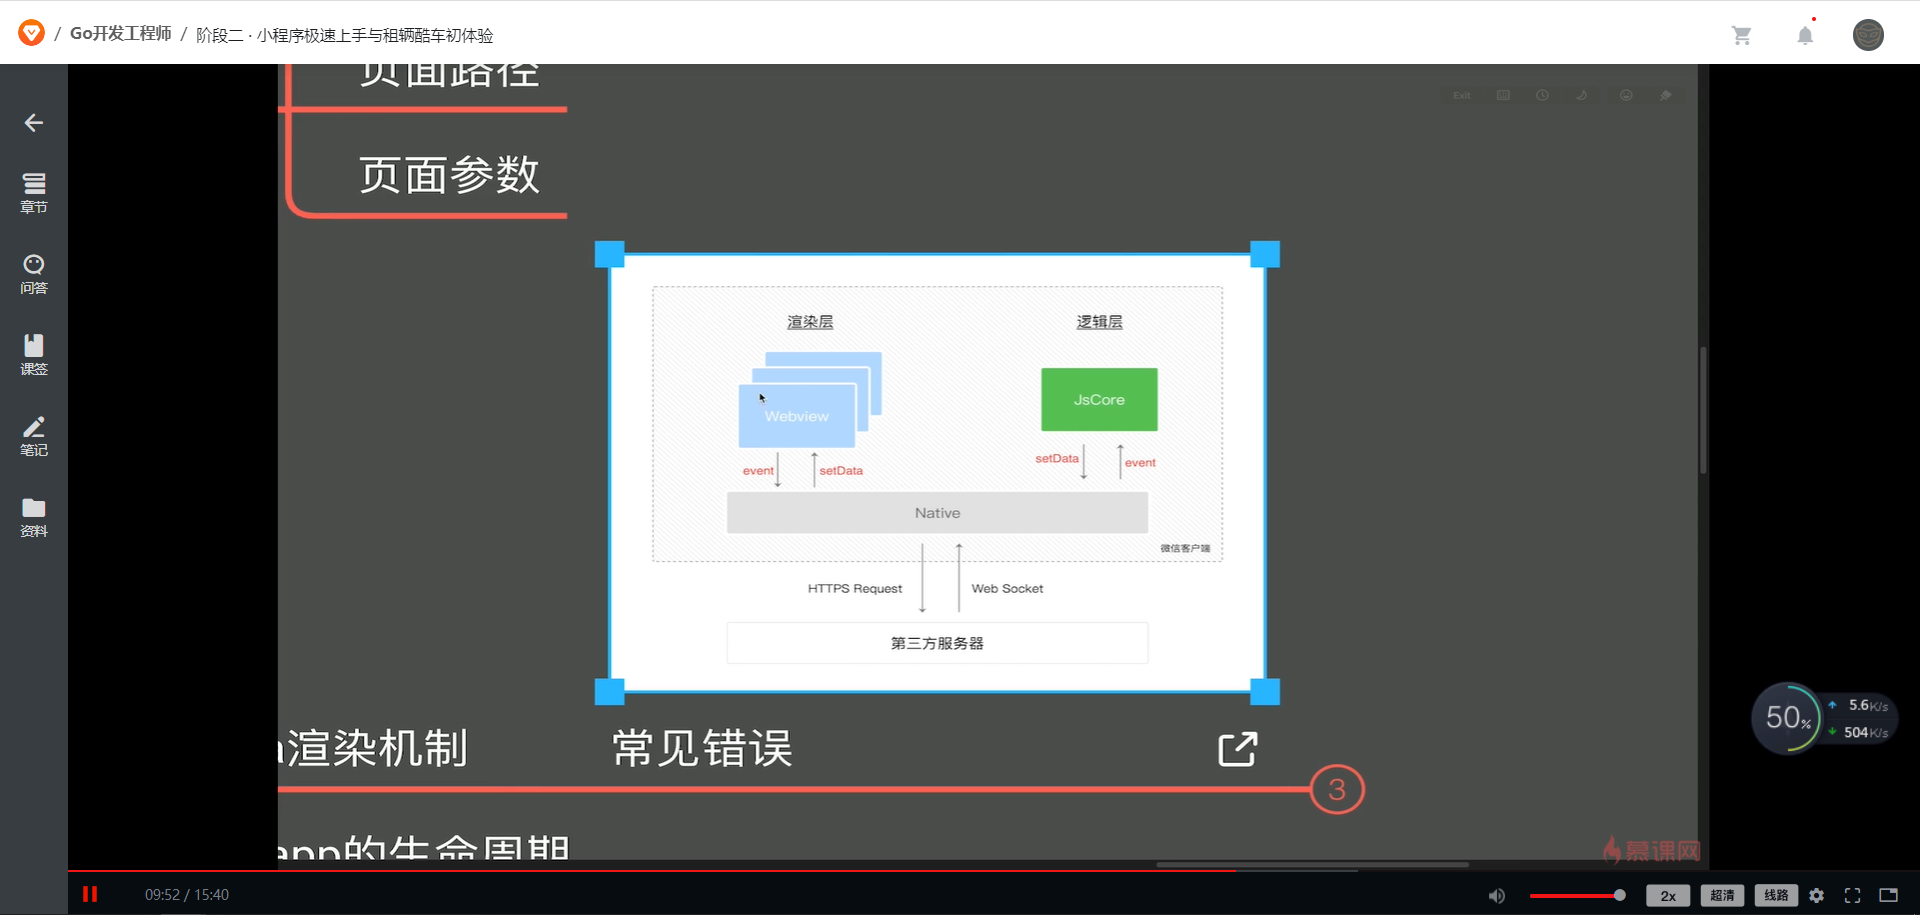Open the 课签 bookmarks panel

point(33,354)
